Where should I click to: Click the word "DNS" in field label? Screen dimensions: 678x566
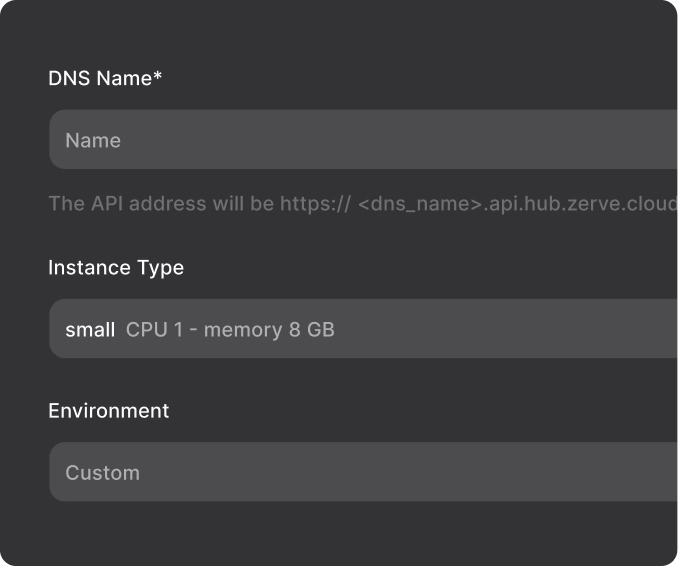click(70, 78)
